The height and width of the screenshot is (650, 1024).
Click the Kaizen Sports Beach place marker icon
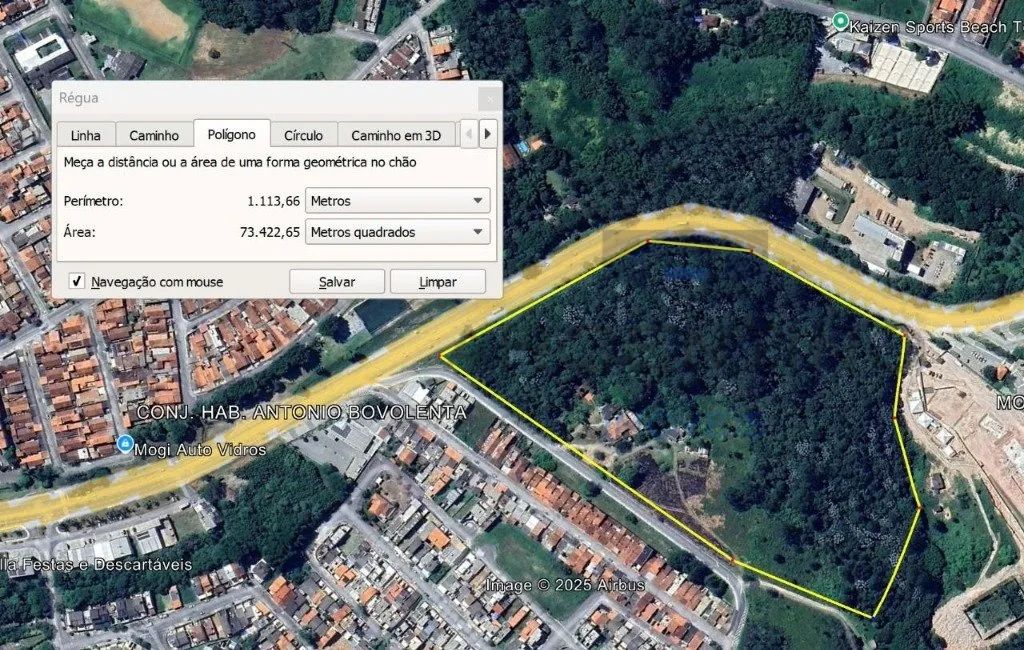pyautogui.click(x=840, y=21)
